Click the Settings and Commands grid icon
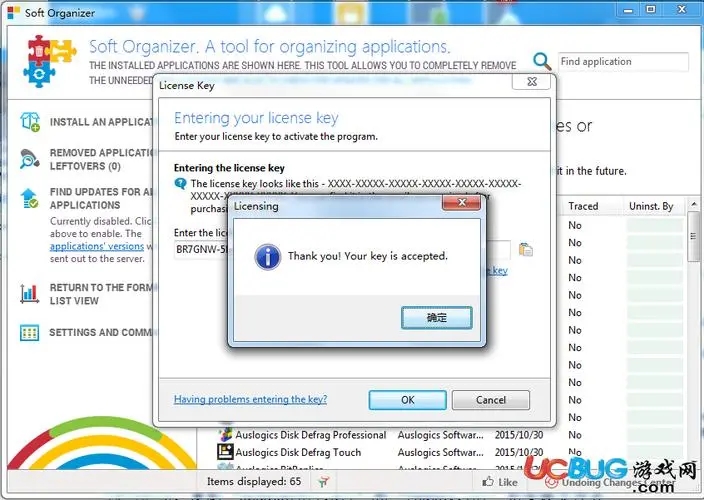Viewport: 704px width, 500px height. point(30,333)
